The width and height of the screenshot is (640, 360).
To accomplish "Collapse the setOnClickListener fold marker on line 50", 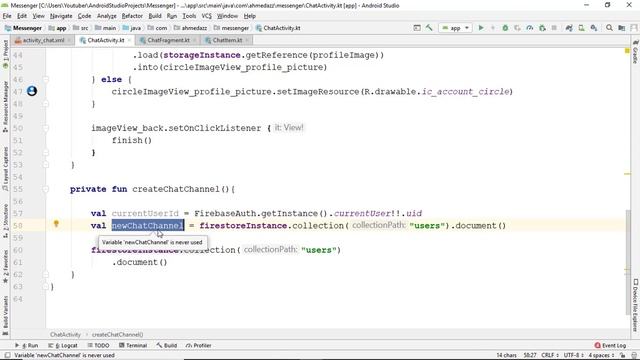I will click(x=46, y=128).
